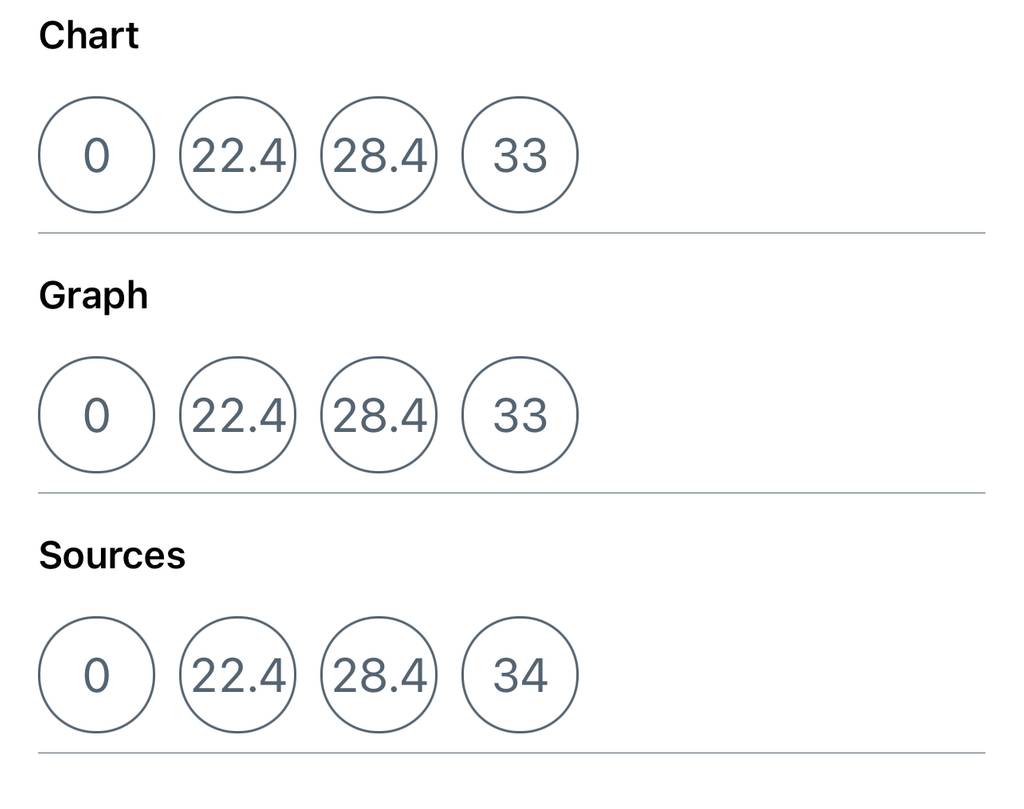Click the divider line below Sources row

point(511,753)
